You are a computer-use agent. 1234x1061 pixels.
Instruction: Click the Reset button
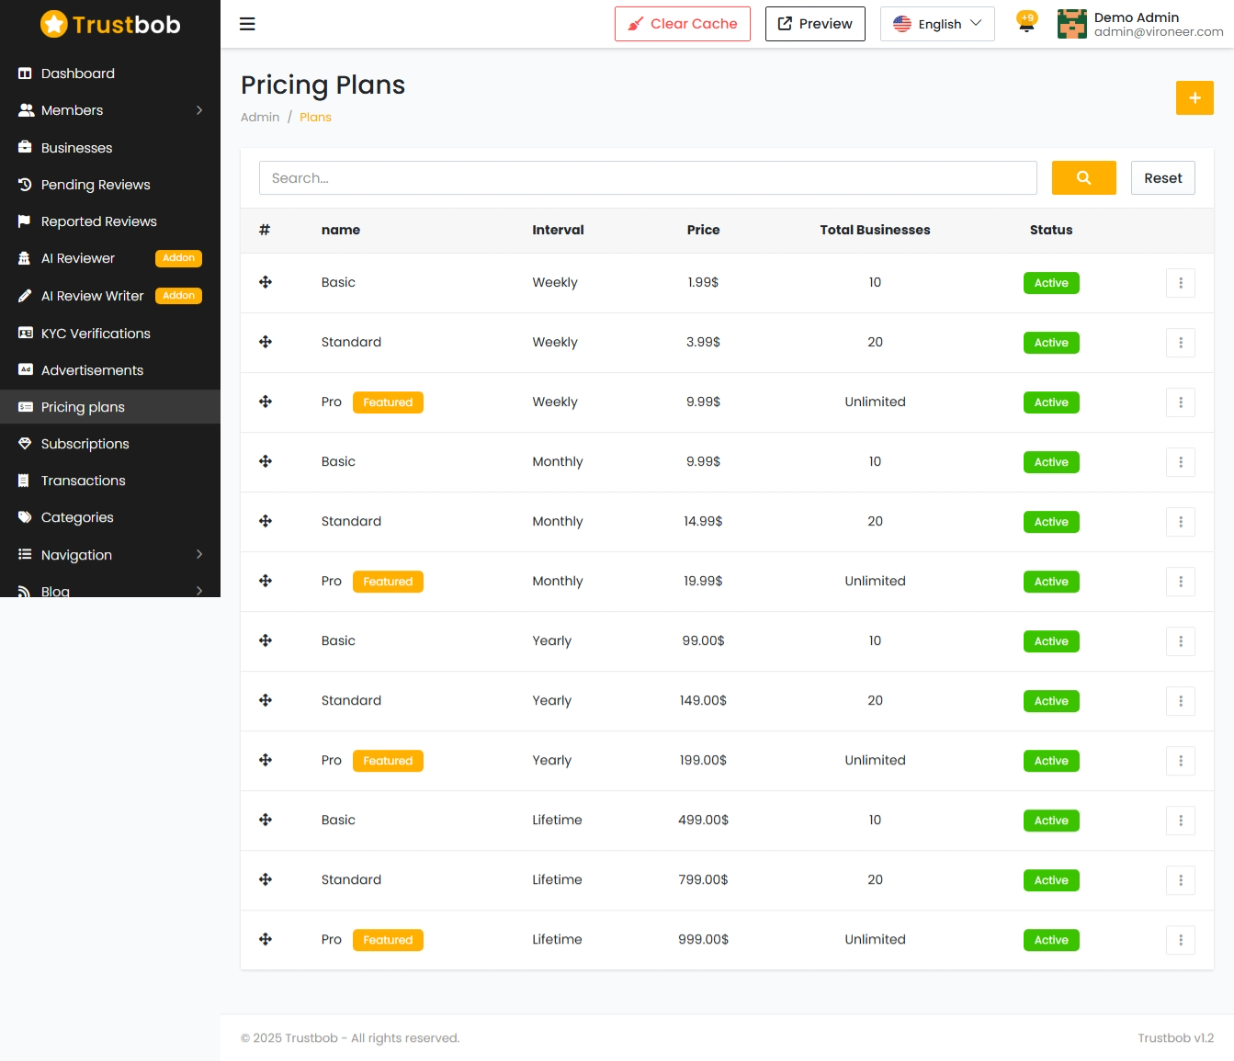(x=1163, y=178)
